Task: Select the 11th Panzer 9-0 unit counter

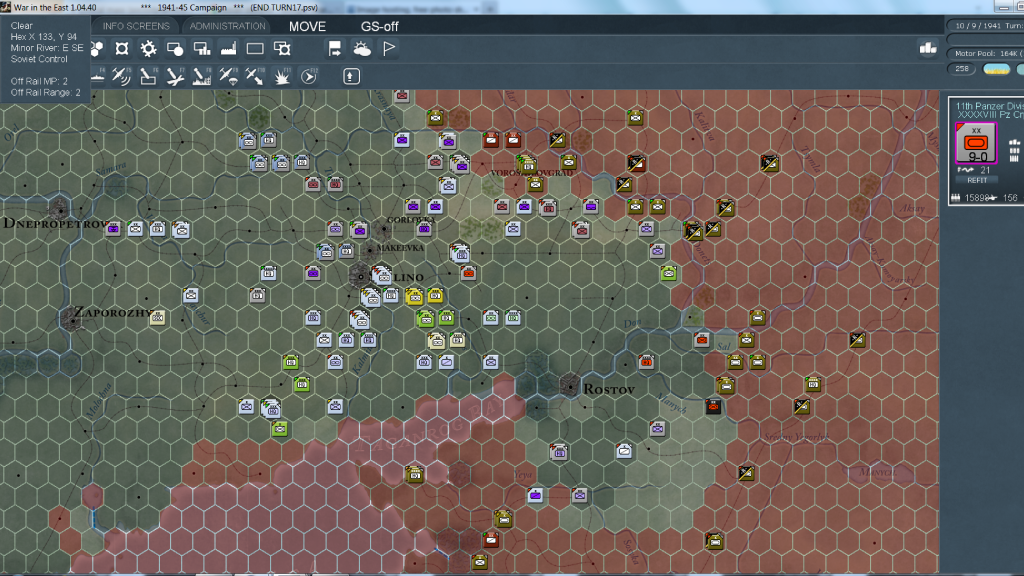Action: (x=976, y=144)
